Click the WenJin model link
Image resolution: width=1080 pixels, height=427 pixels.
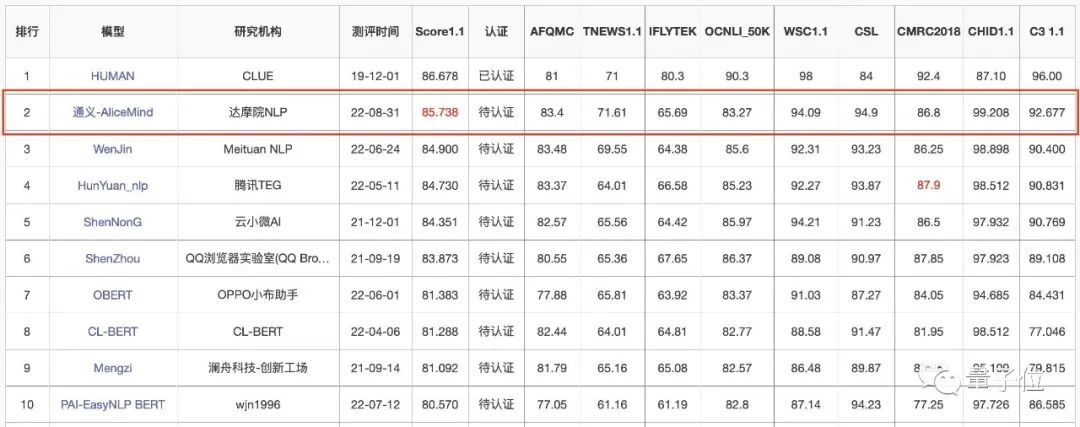[x=112, y=149]
